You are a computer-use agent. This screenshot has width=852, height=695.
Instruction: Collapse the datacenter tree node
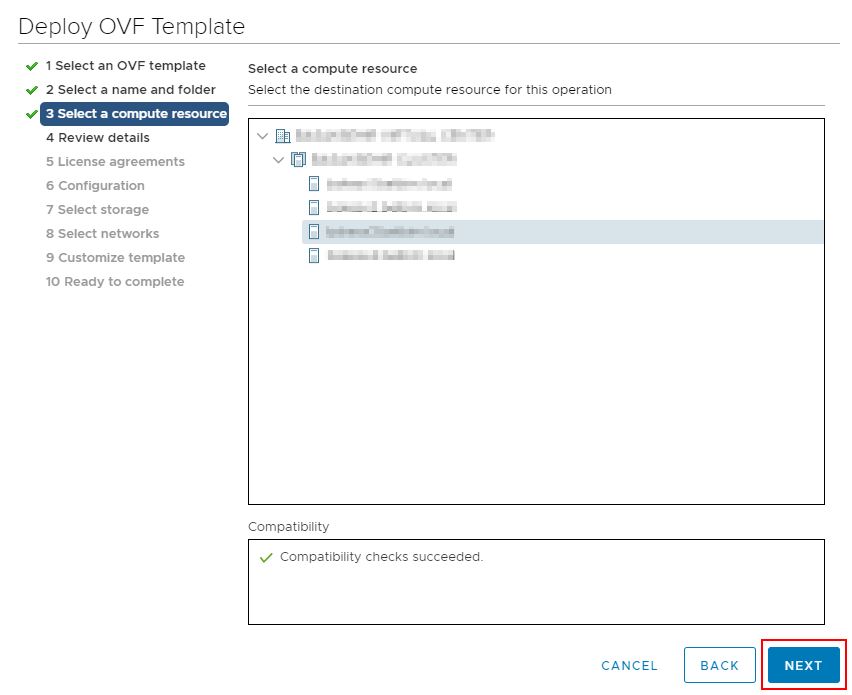click(x=263, y=136)
